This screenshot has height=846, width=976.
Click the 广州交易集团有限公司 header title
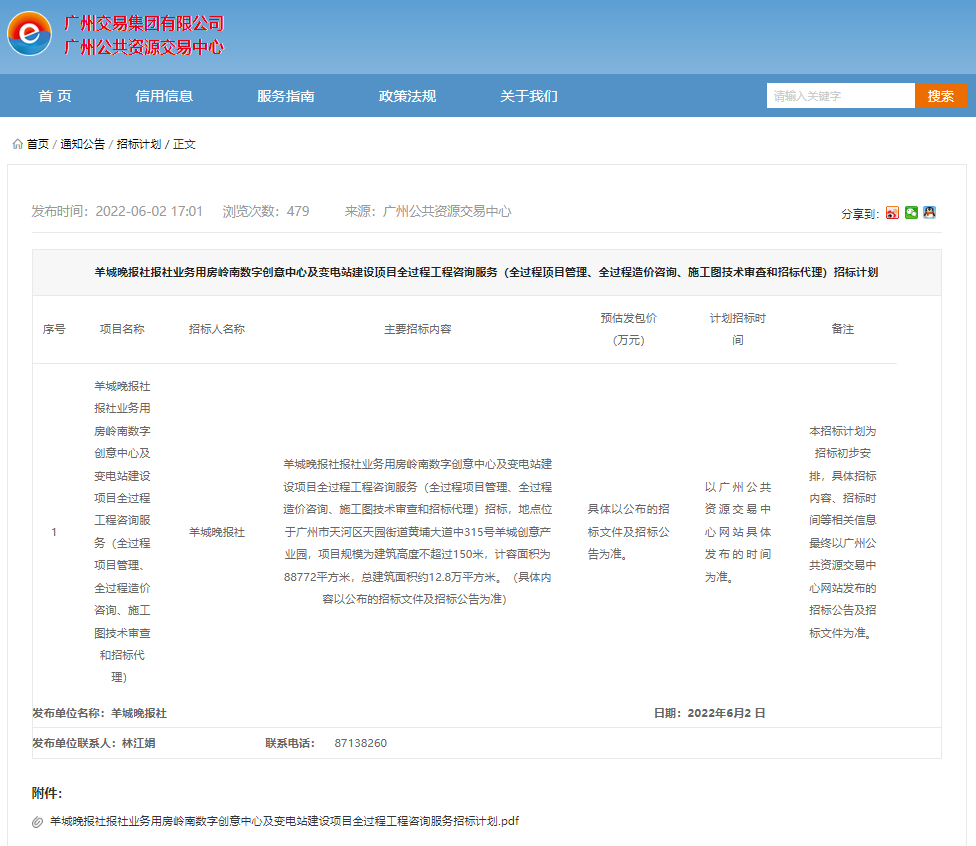(x=144, y=23)
